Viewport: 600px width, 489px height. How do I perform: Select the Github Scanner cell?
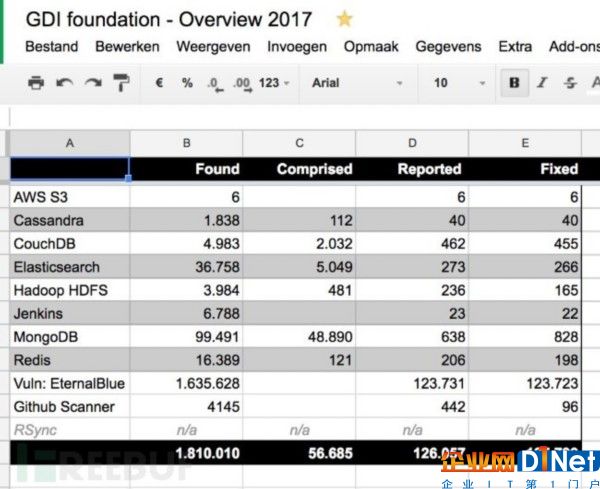(x=70, y=407)
